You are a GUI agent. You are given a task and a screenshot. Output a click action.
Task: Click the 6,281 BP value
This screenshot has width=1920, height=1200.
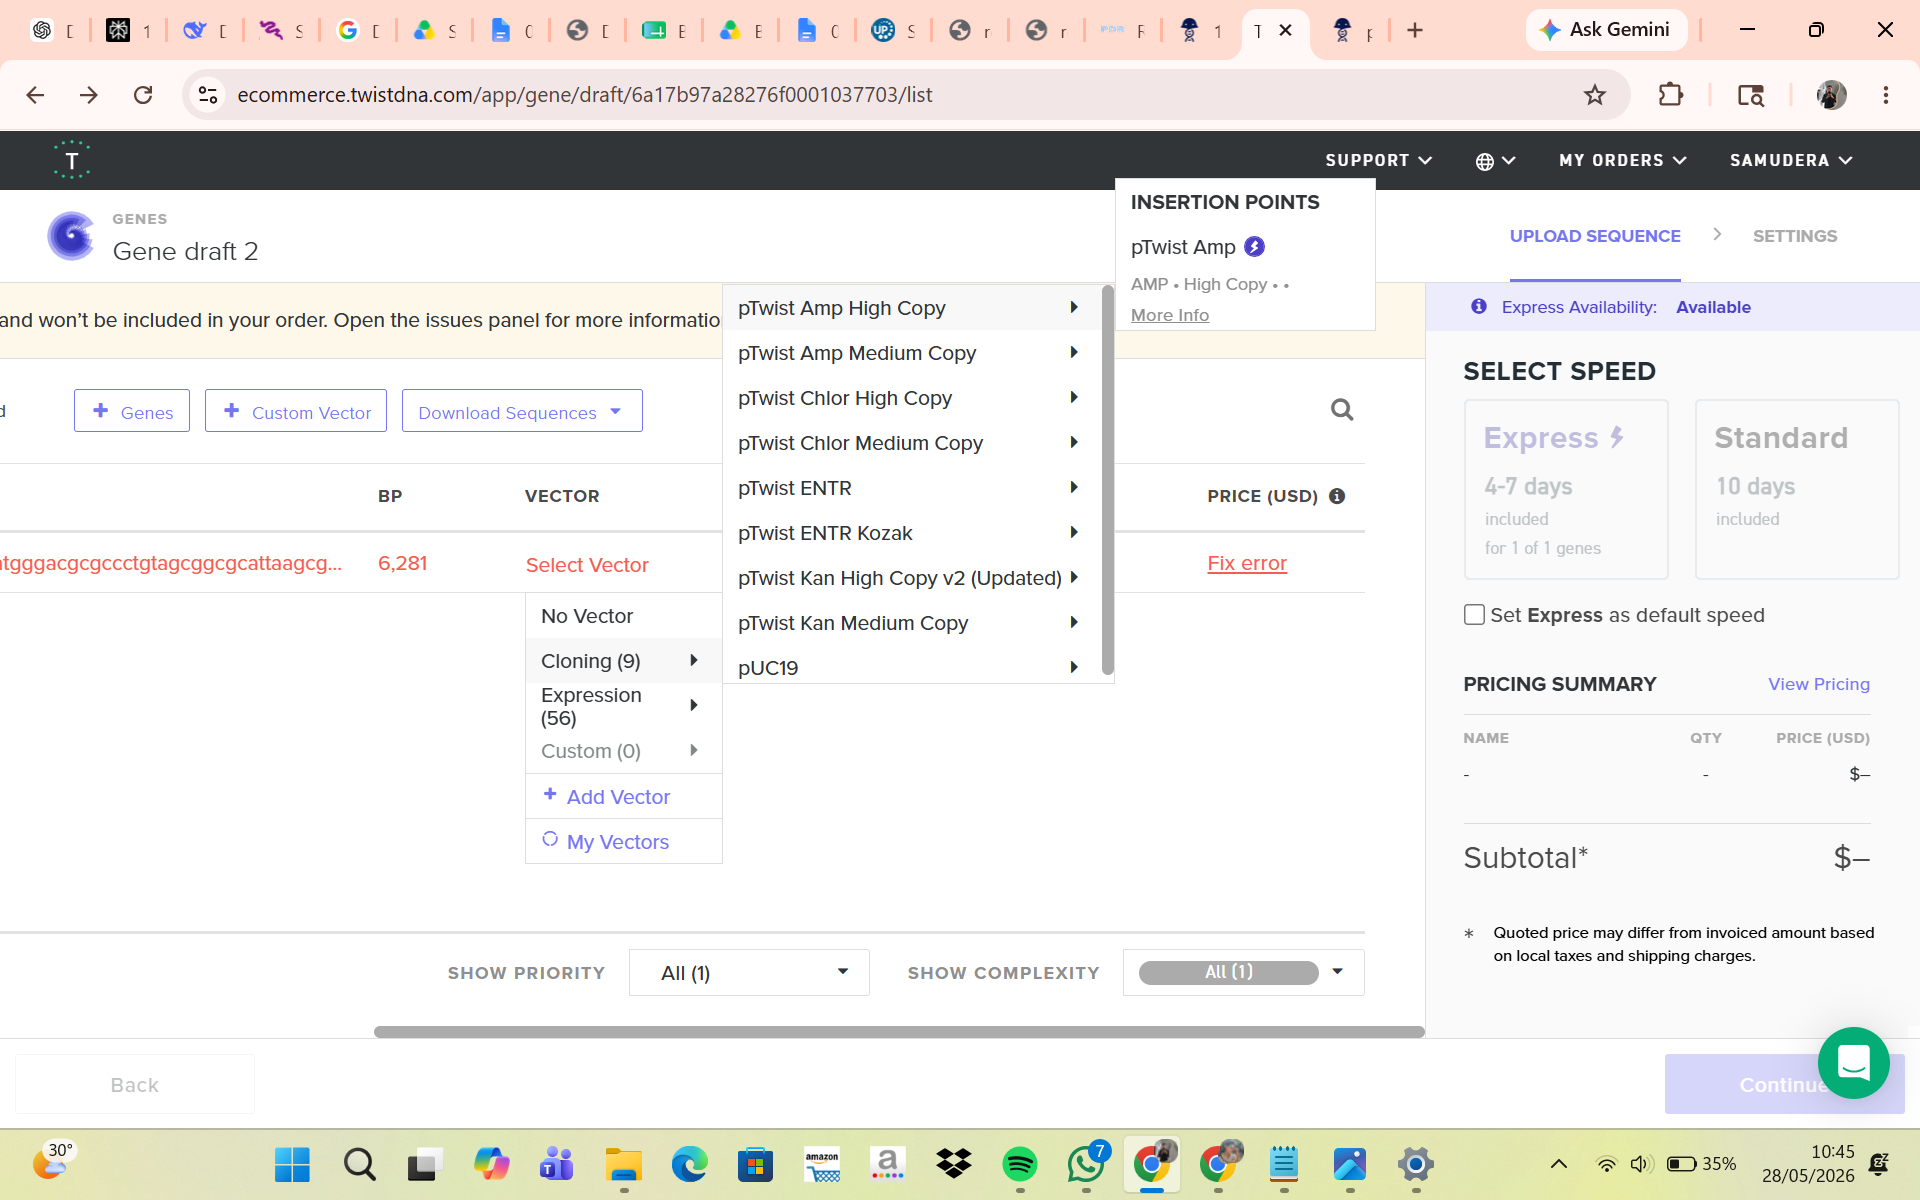402,563
